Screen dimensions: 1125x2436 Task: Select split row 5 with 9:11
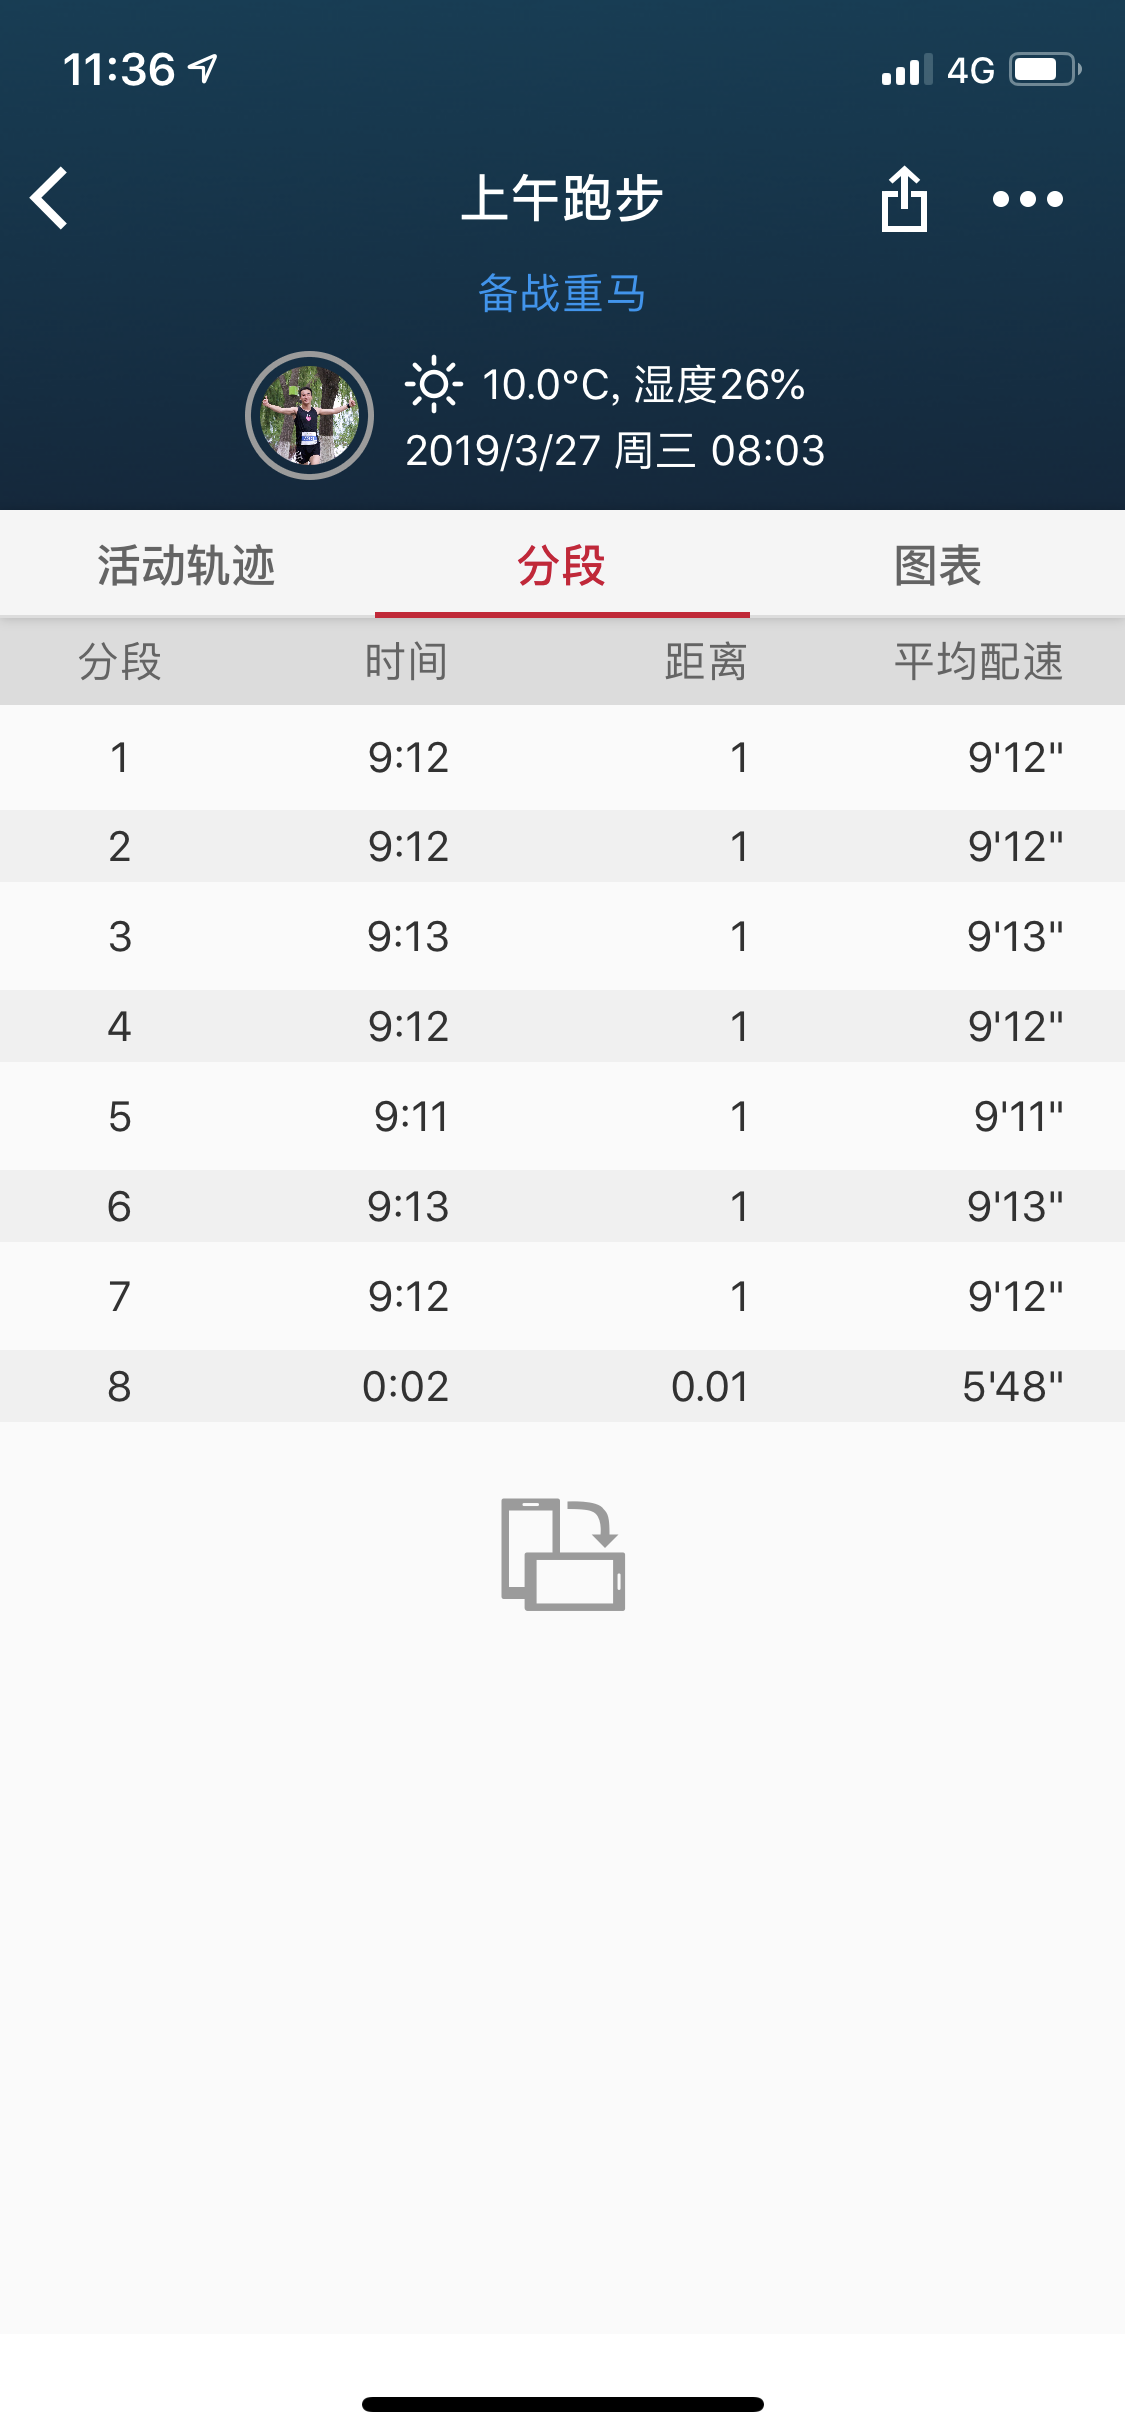tap(562, 1116)
